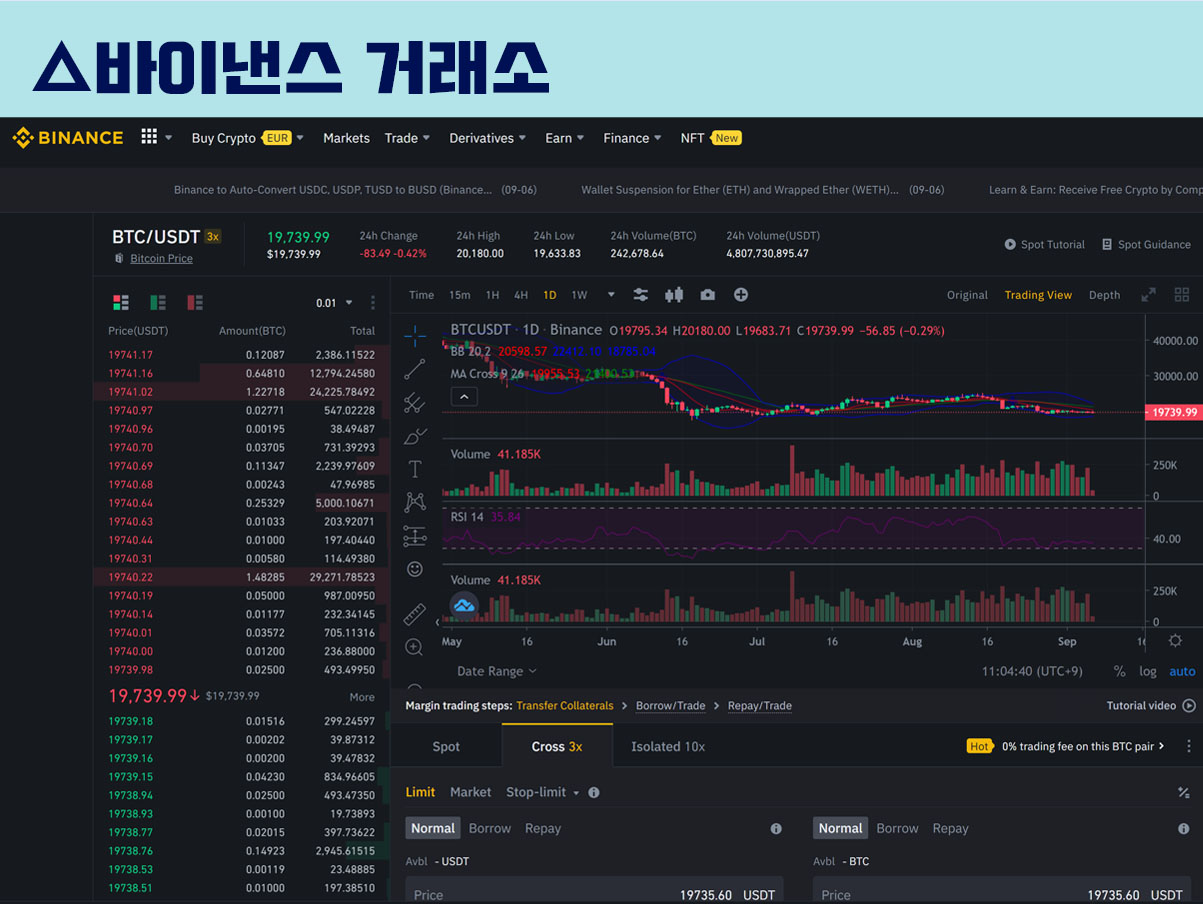Select Normal mode in buy panel
The width and height of the screenshot is (1203, 904).
pos(433,828)
